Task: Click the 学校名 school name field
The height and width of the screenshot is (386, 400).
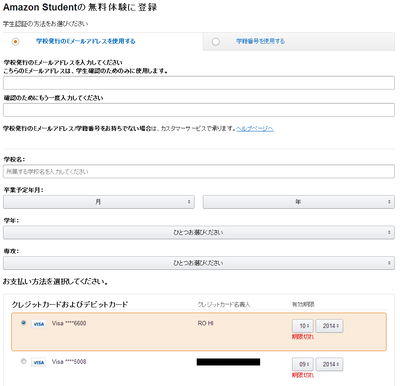Action: (x=199, y=171)
